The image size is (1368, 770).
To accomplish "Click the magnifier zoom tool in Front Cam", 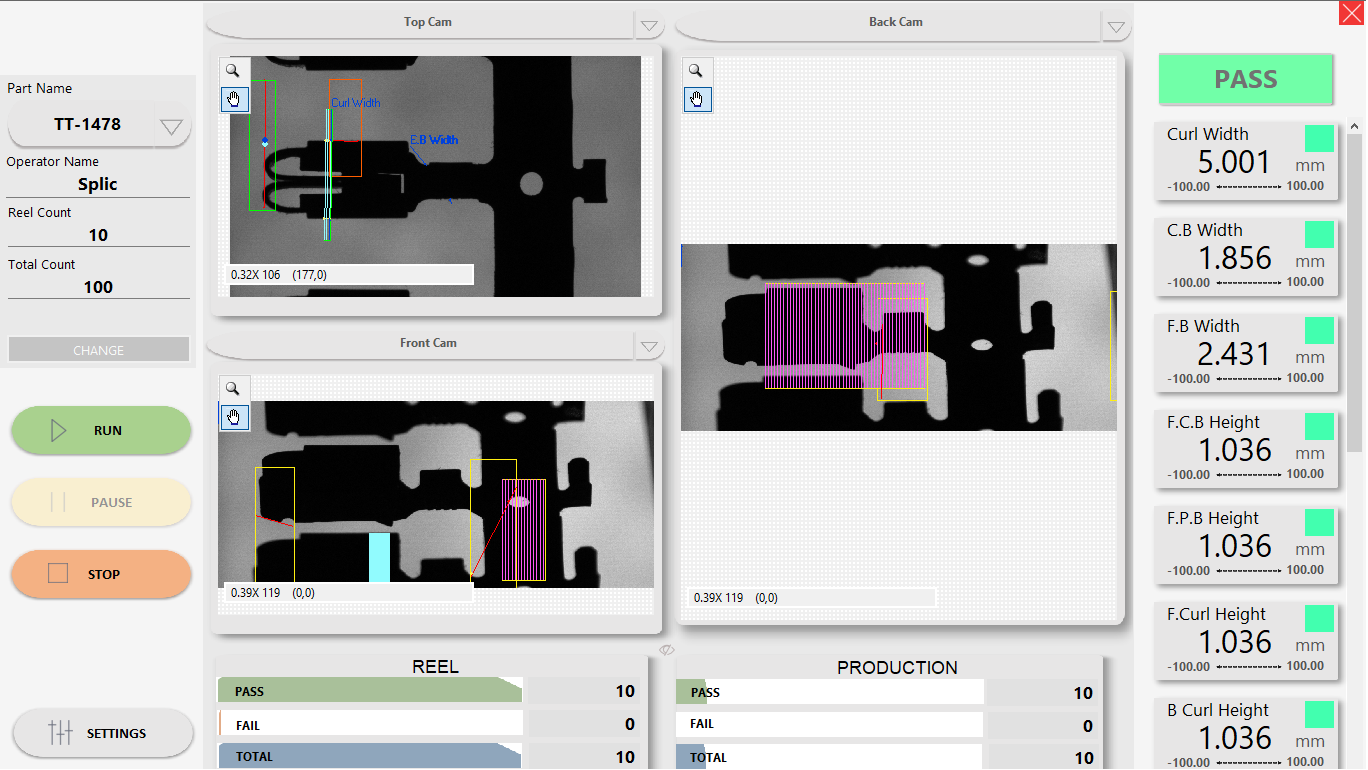I will coord(233,389).
